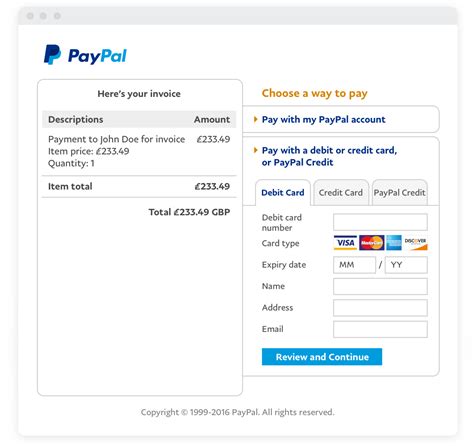Screen dimensions: 474x446
Task: Click the first gray window control dot
Action: 30,16
